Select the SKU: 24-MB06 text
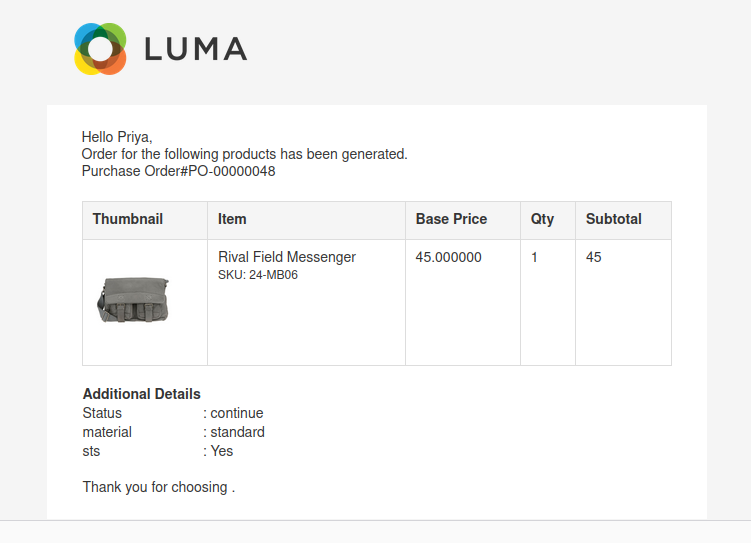Screen dimensions: 751x543 point(258,275)
